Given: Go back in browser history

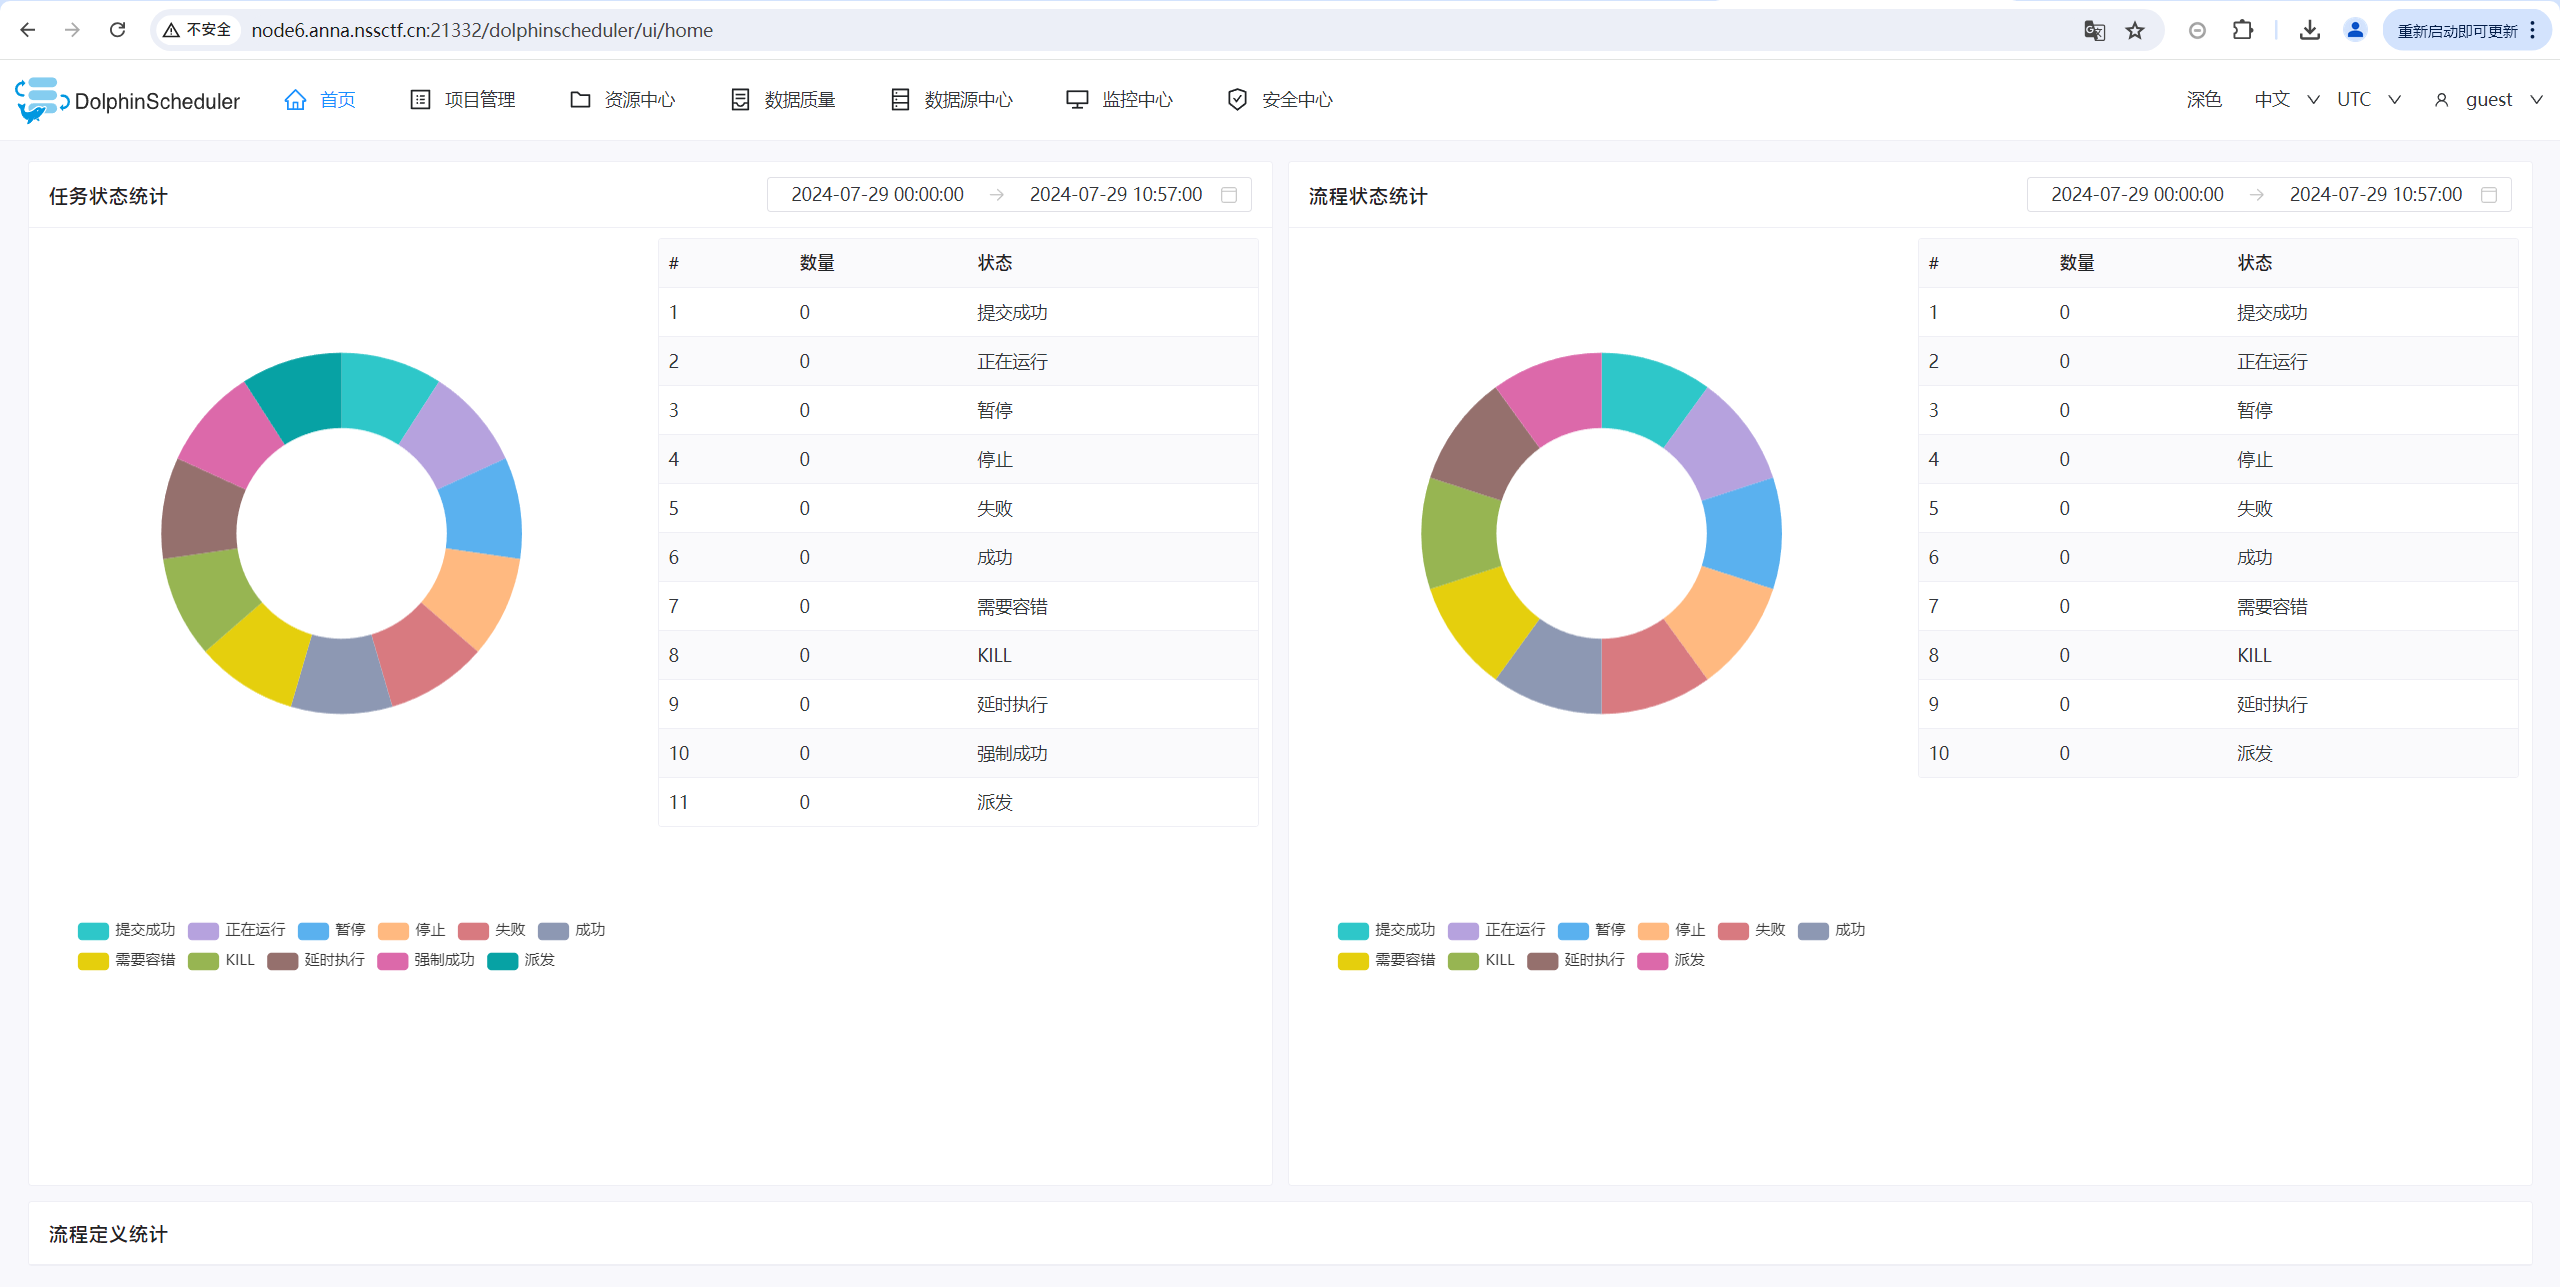Looking at the screenshot, I should 27,30.
